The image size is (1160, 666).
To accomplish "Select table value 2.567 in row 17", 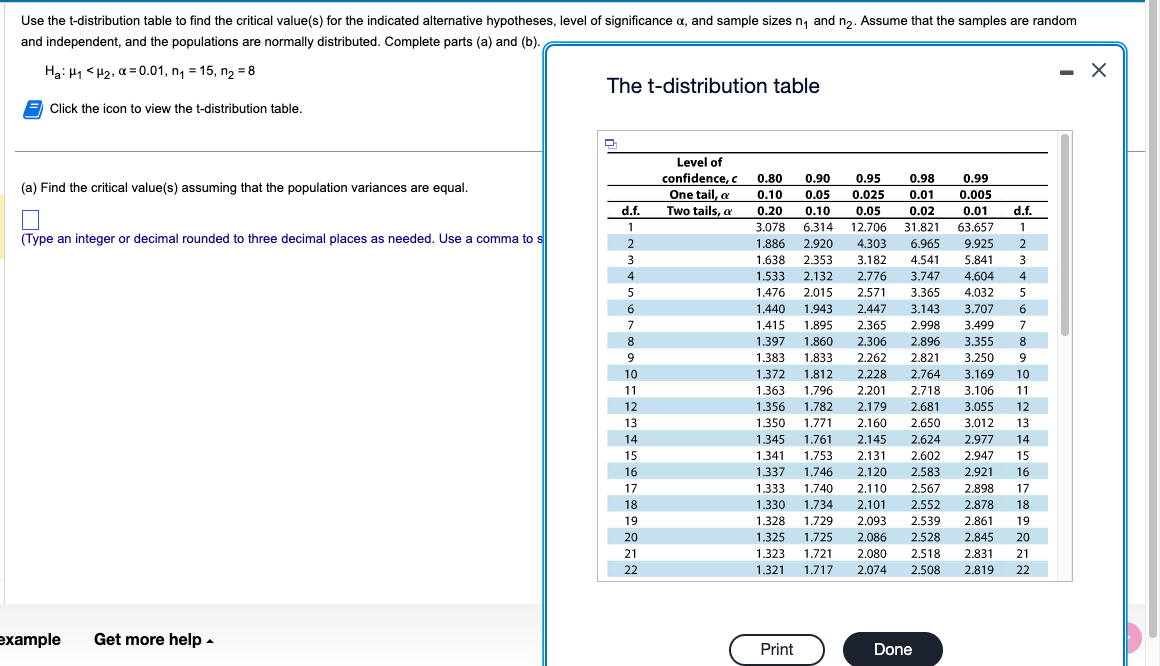I will (x=925, y=488).
